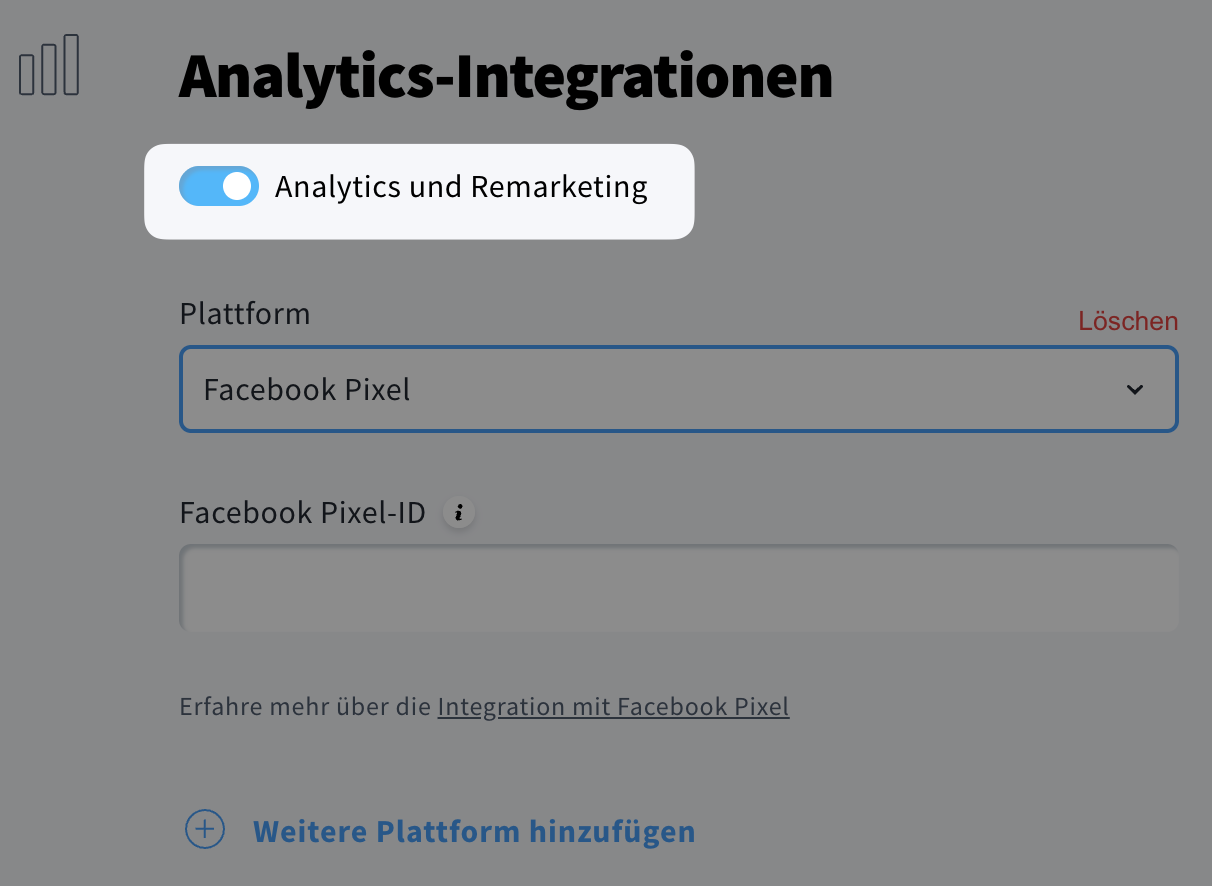
Task: Click Weitere Plattform hinzufügen
Action: (x=473, y=830)
